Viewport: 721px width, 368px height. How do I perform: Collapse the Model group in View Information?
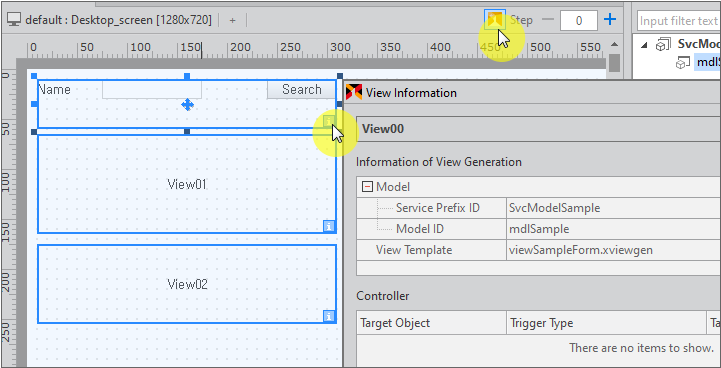tap(367, 187)
